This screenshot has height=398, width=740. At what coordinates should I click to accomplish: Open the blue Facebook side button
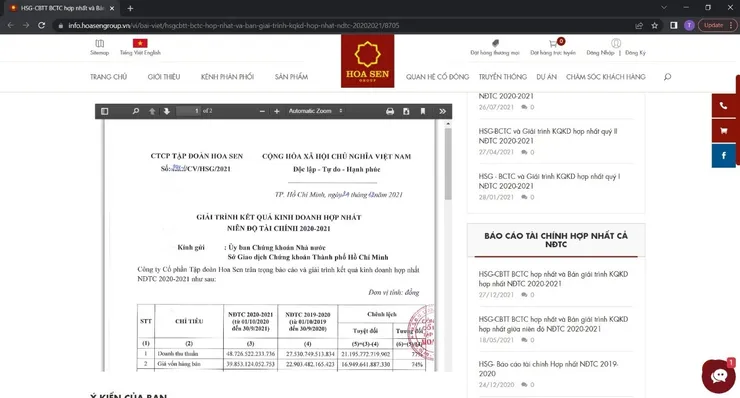(723, 156)
